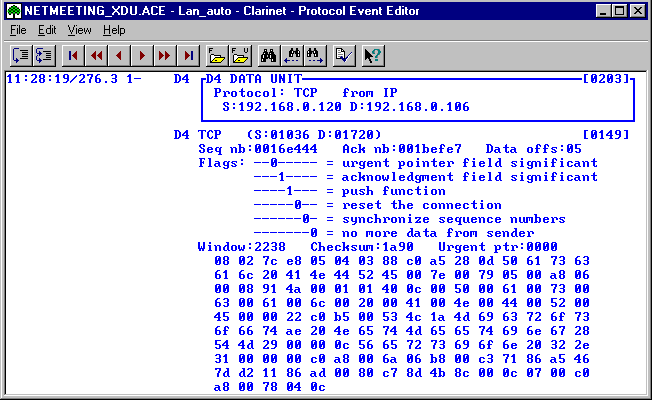Image resolution: width=652 pixels, height=400 pixels.
Task: Minimize the Protocol Event Editor window
Action: point(603,11)
